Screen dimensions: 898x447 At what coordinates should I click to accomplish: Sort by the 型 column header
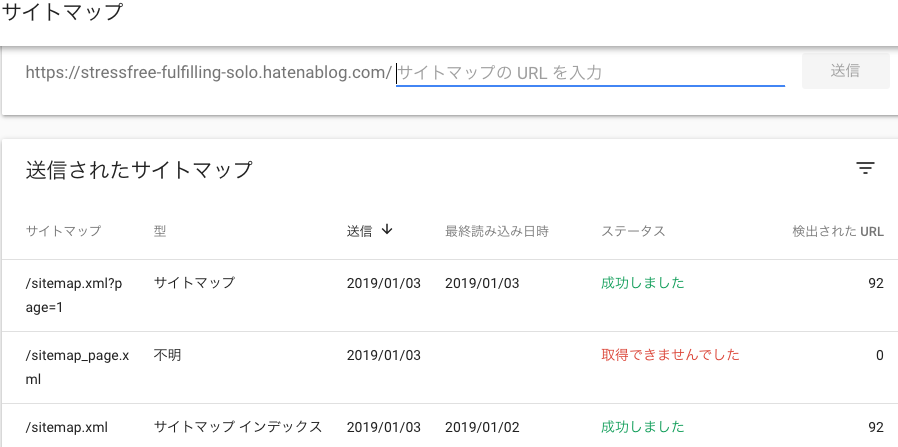point(160,231)
